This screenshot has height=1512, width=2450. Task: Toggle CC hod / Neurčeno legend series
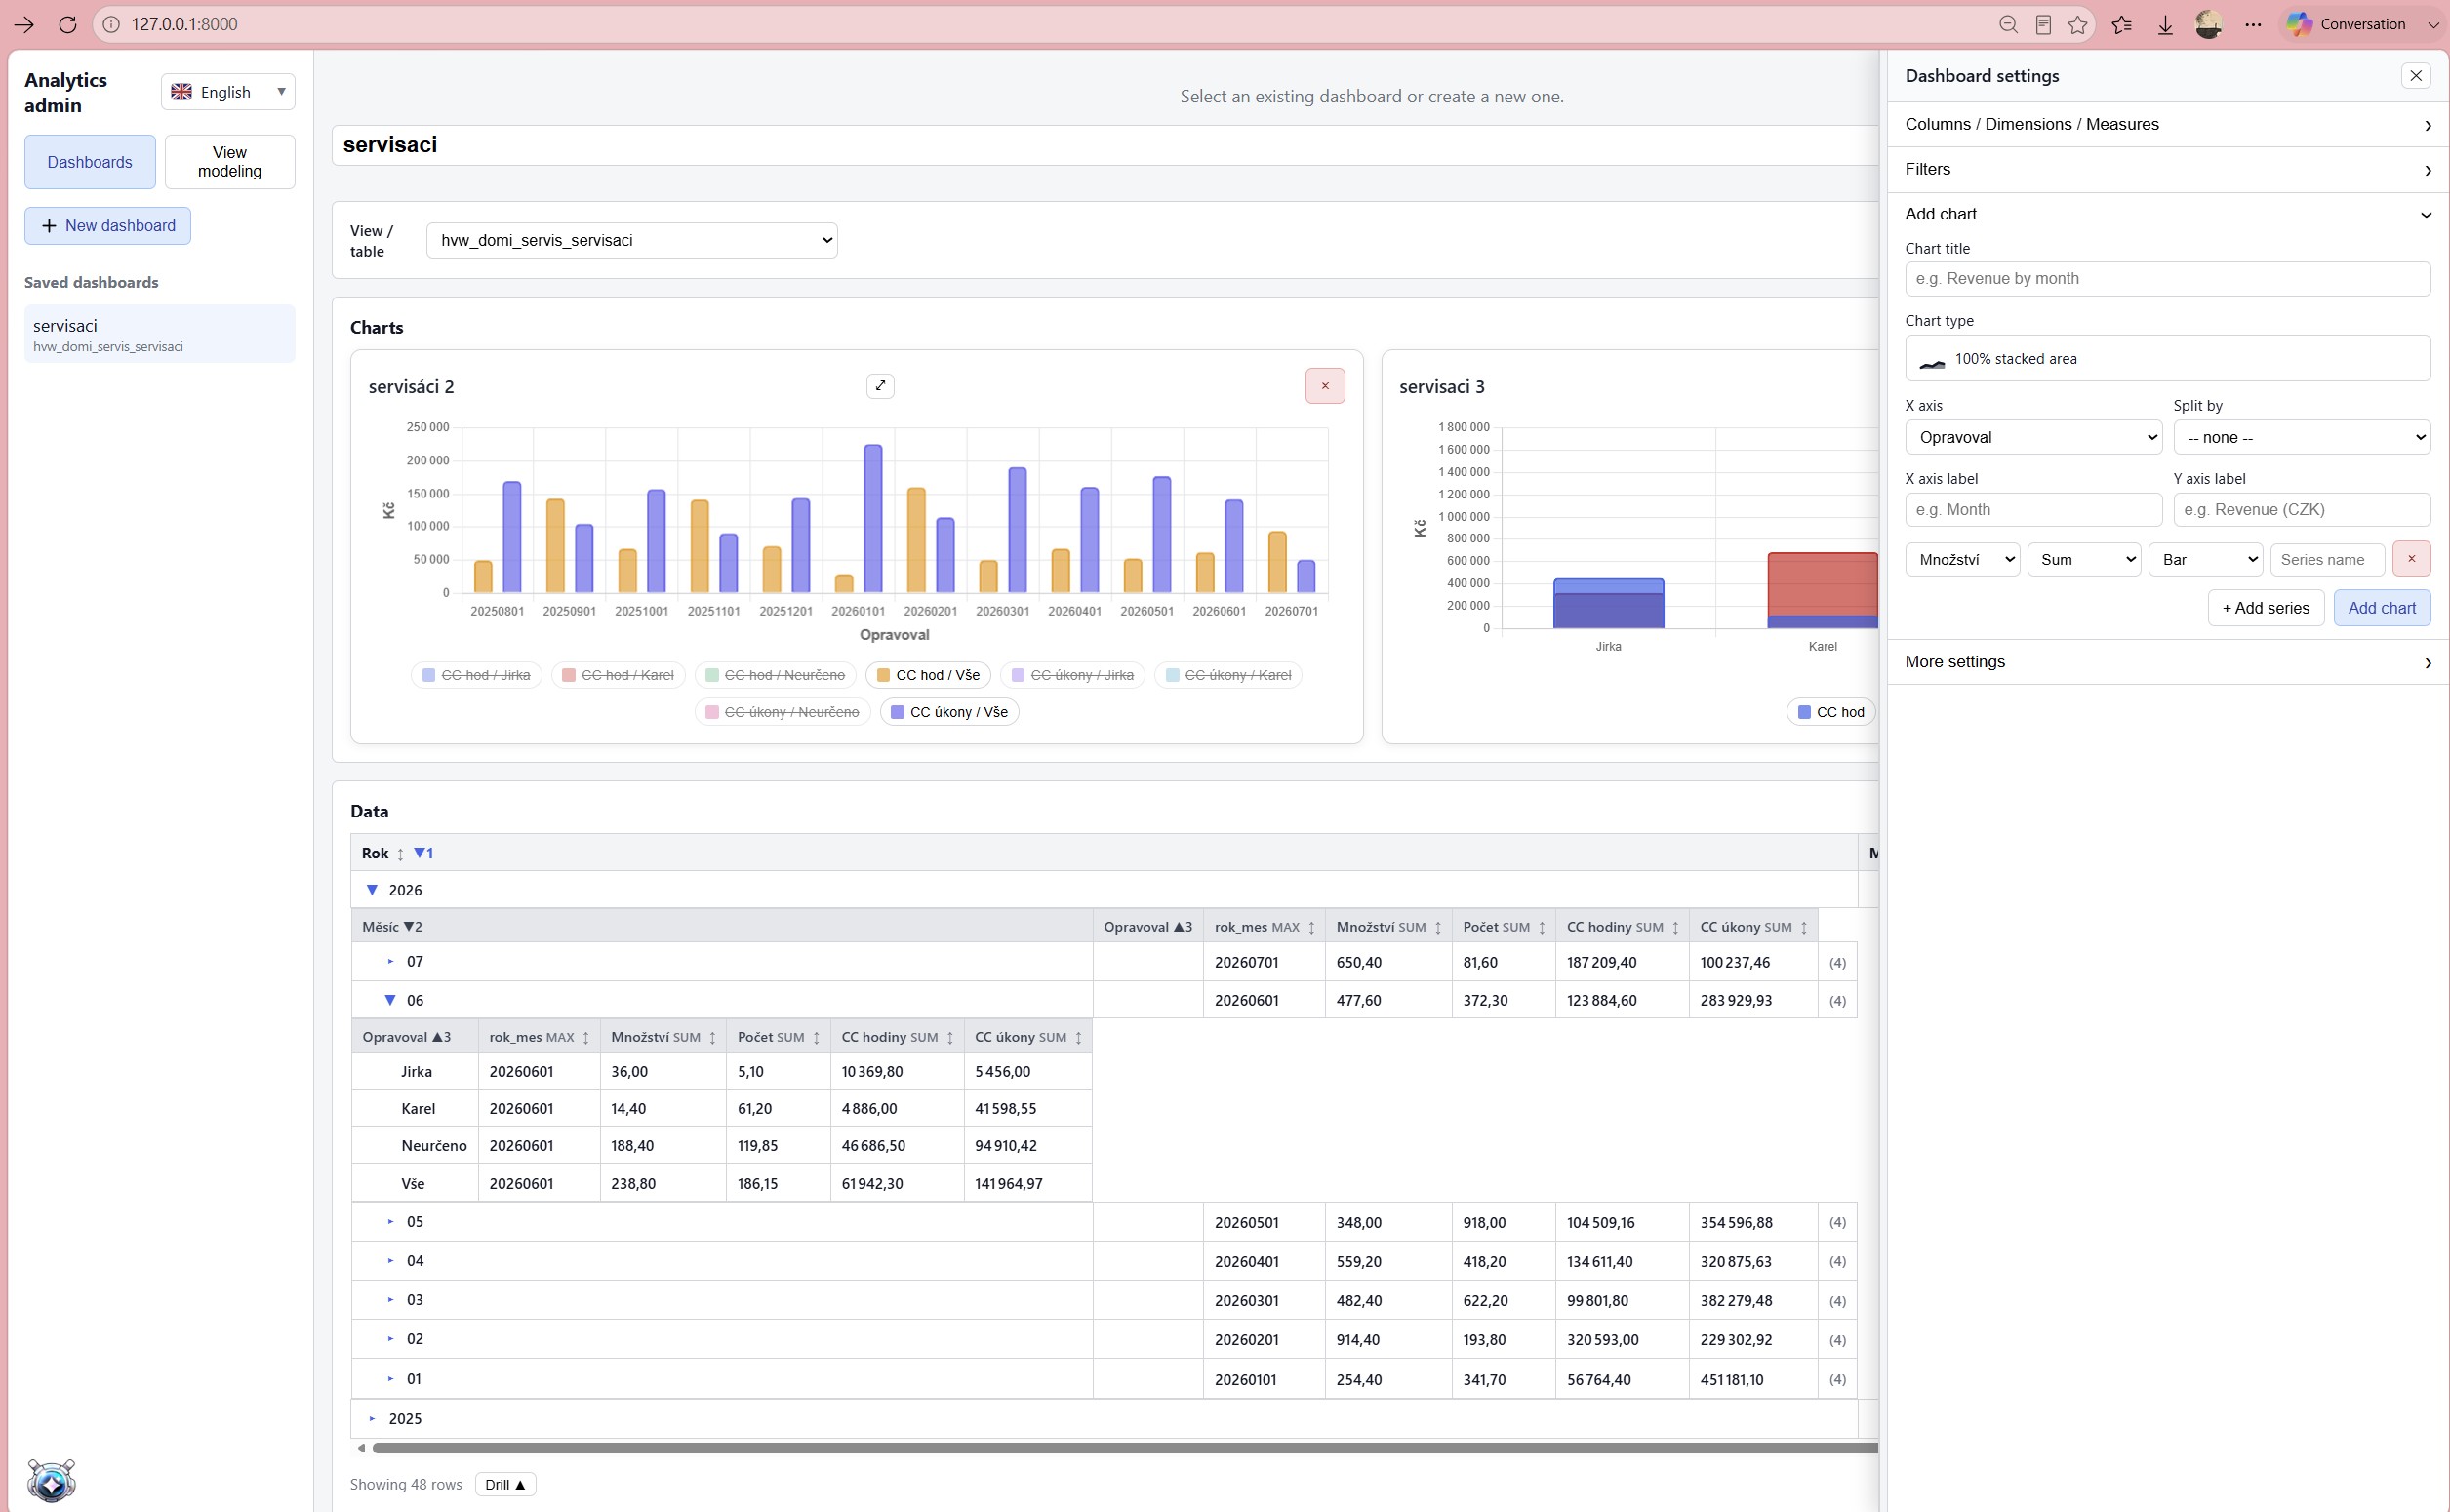pyautogui.click(x=775, y=675)
